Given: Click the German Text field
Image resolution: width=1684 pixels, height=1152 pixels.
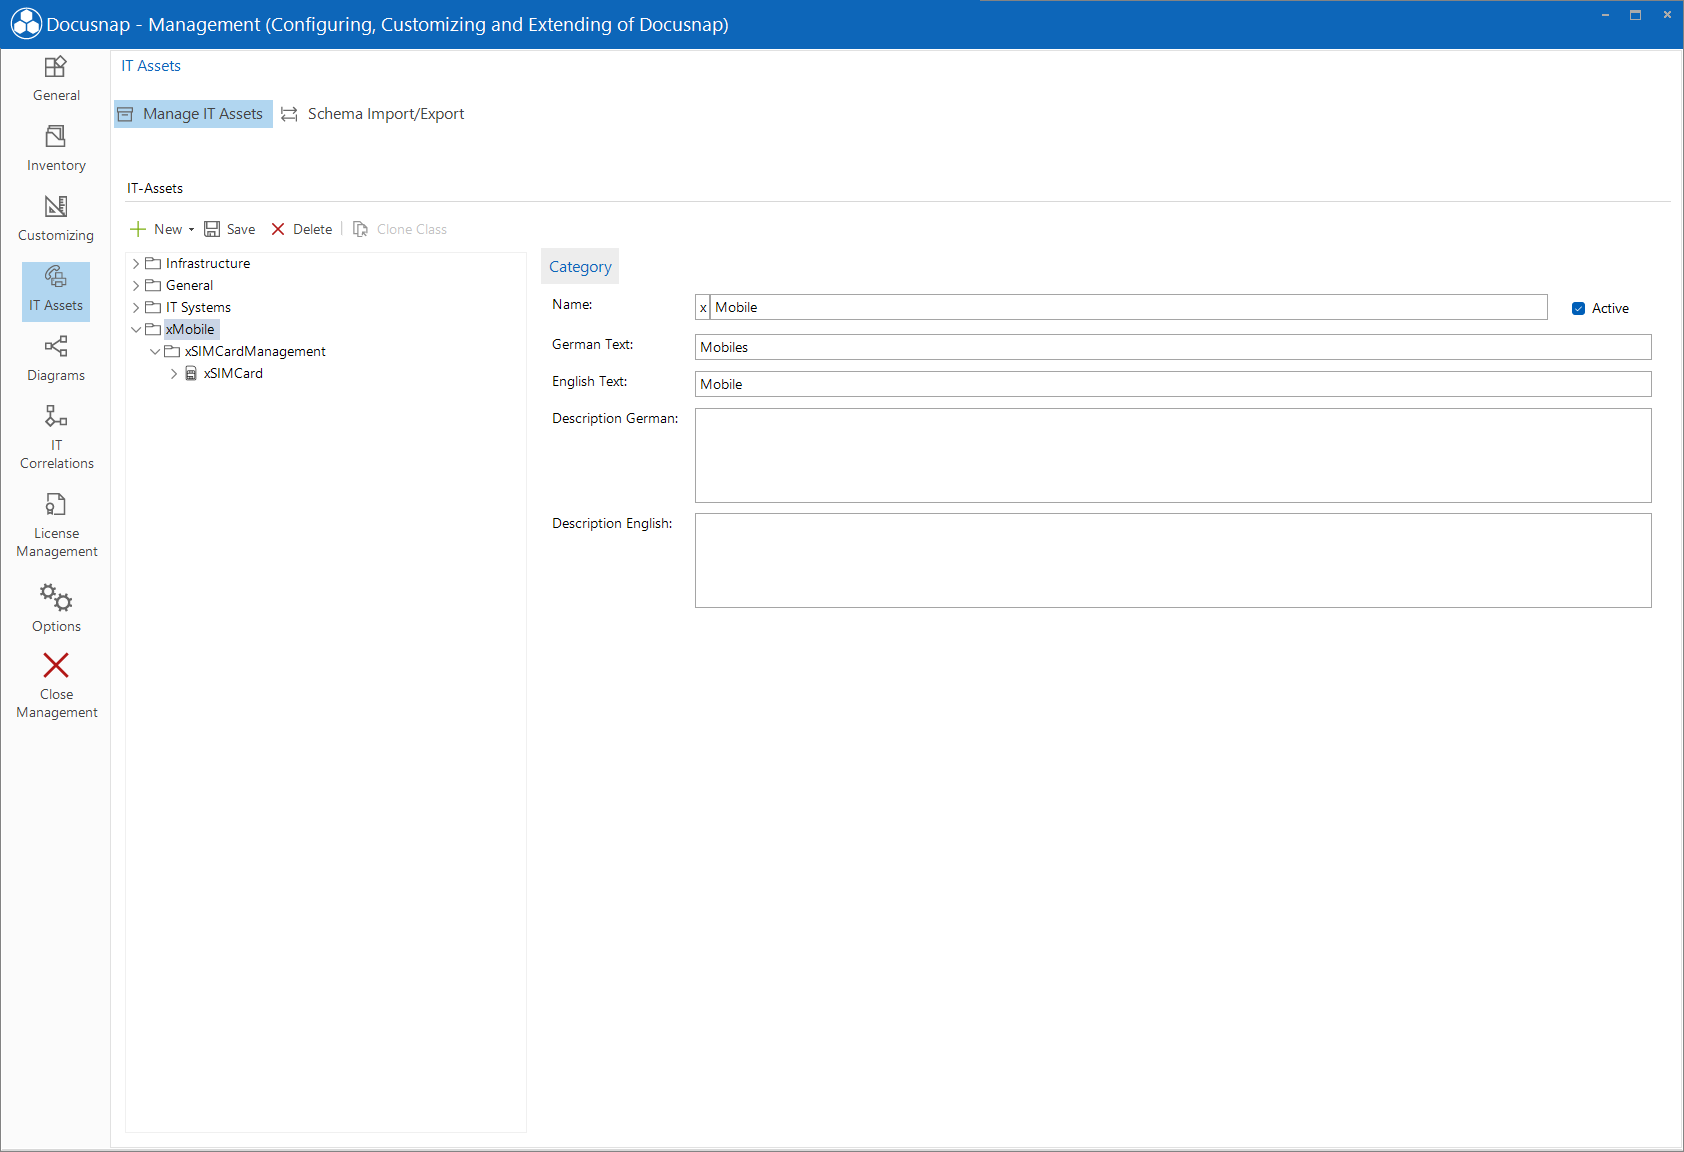Looking at the screenshot, I should (1173, 347).
